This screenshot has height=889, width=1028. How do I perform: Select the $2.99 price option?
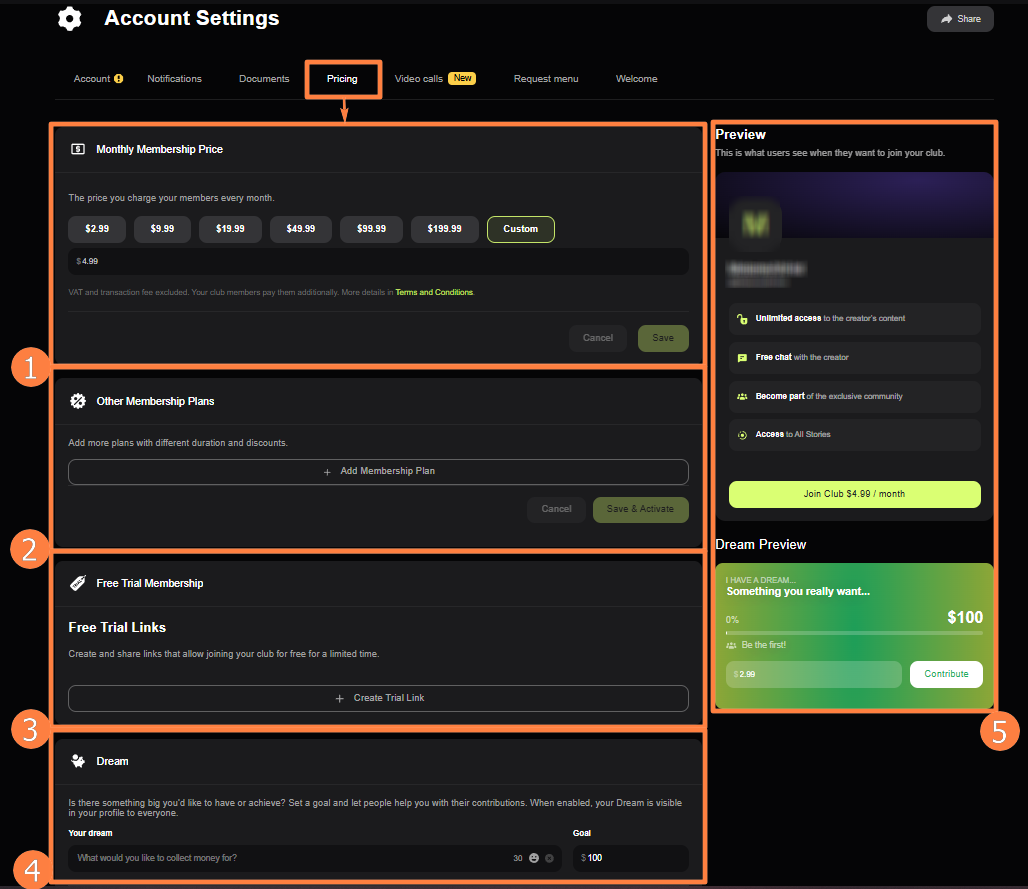click(97, 229)
